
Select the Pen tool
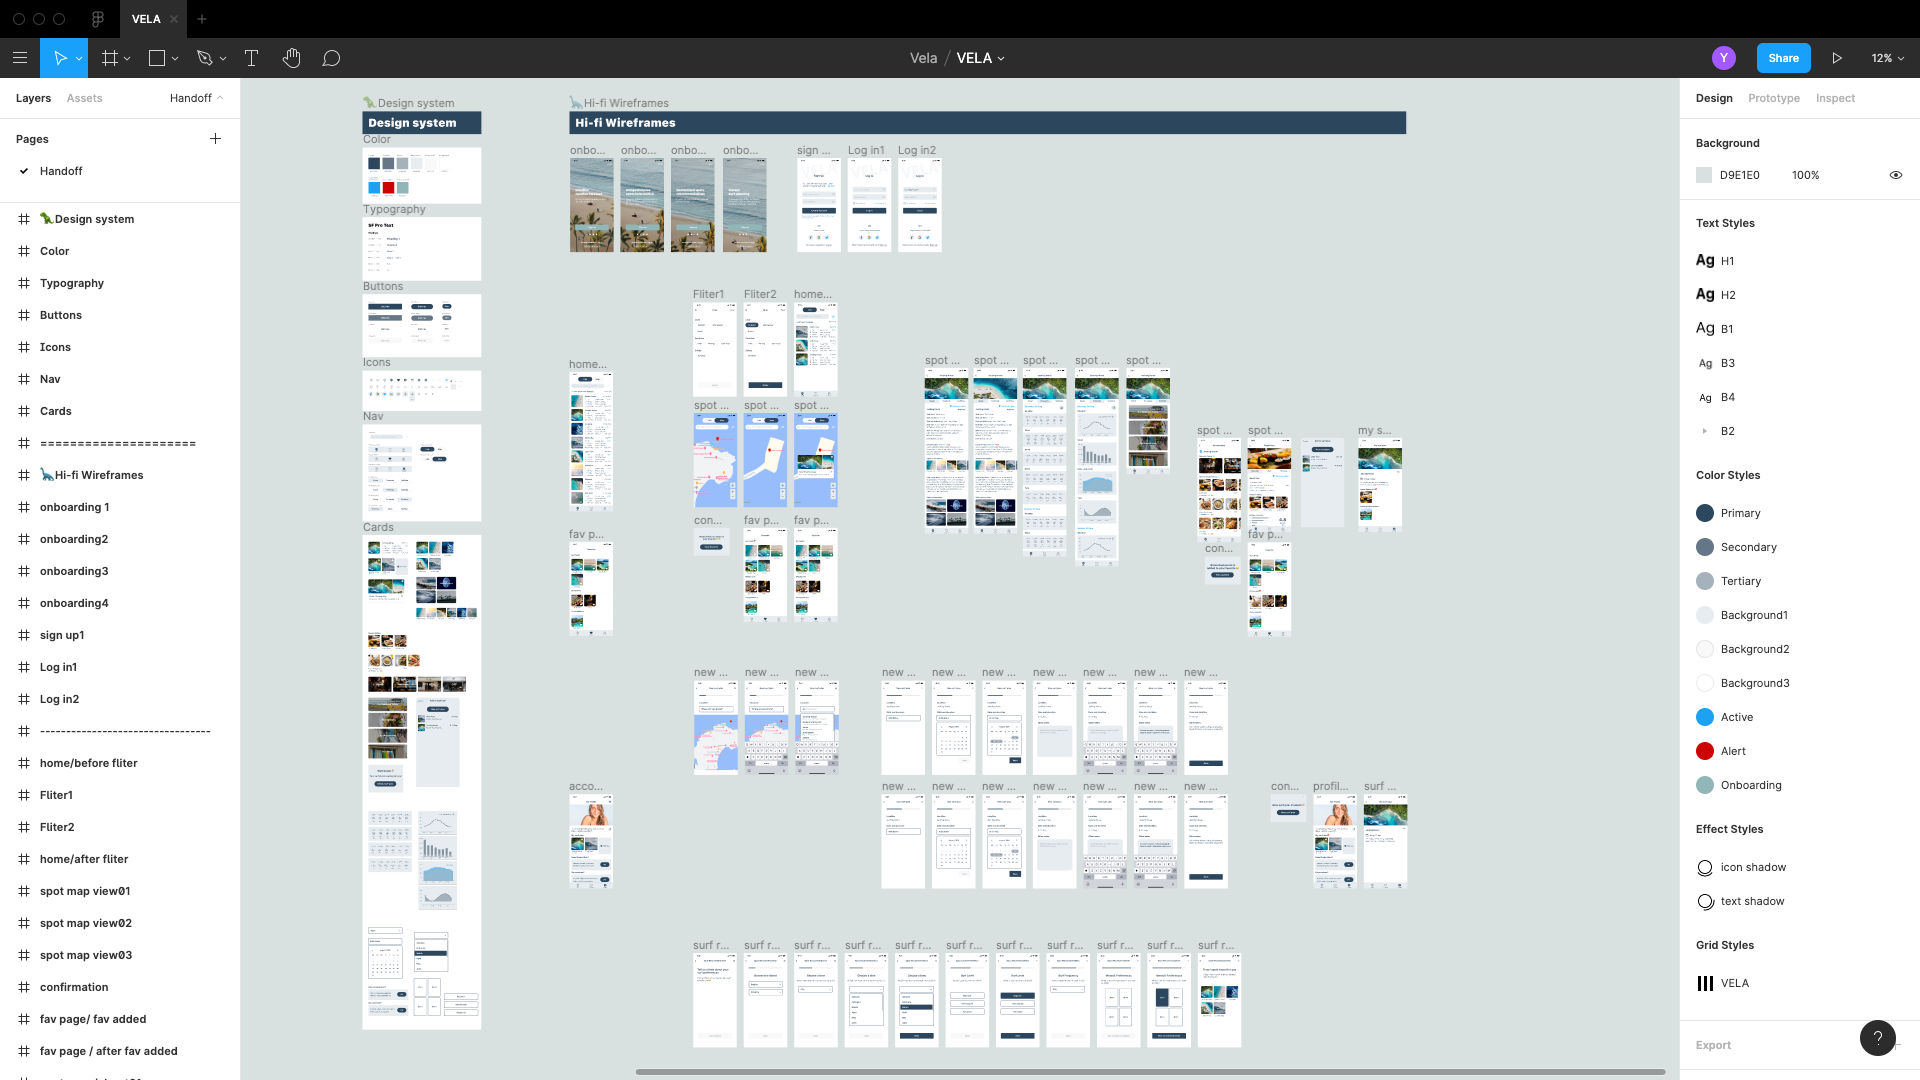coord(205,58)
